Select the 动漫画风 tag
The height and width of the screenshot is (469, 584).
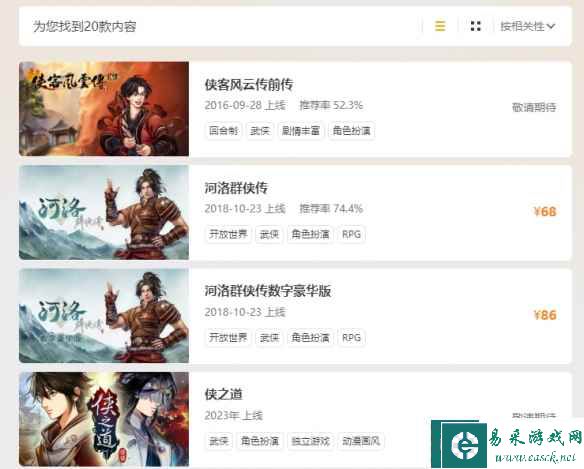pyautogui.click(x=361, y=441)
